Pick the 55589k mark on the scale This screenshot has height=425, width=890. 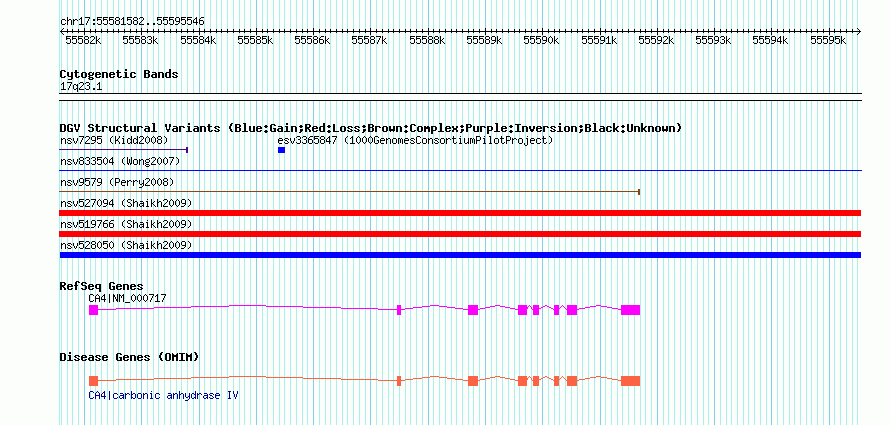484,40
